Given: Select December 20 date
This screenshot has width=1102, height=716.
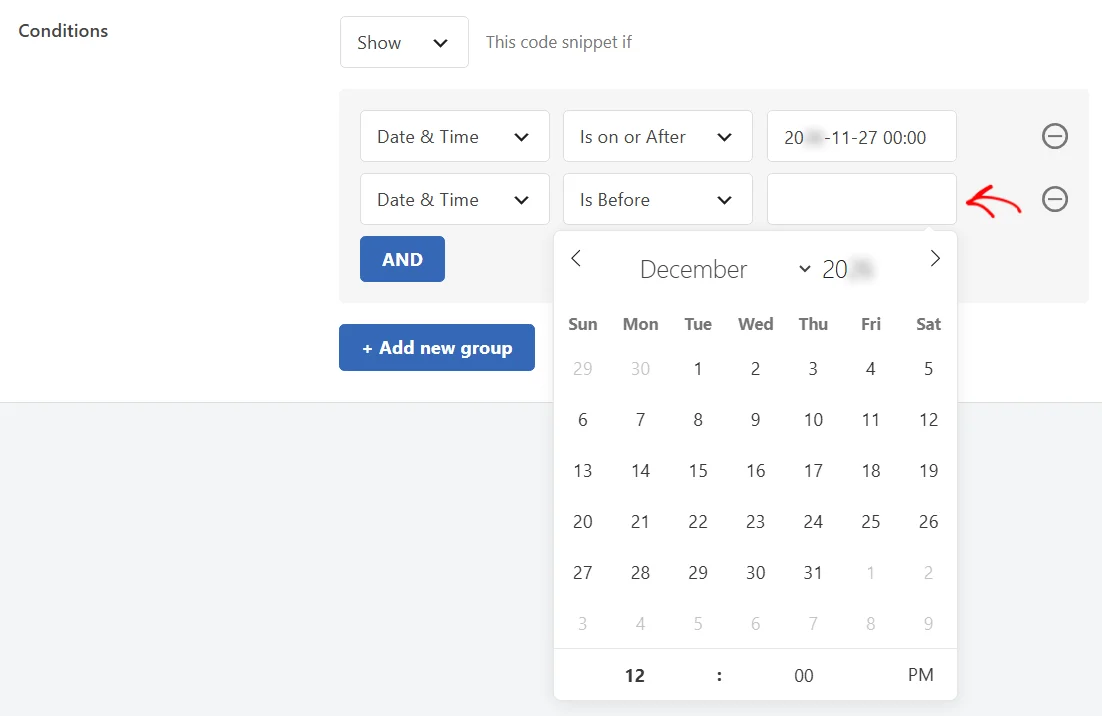Looking at the screenshot, I should tap(583, 522).
